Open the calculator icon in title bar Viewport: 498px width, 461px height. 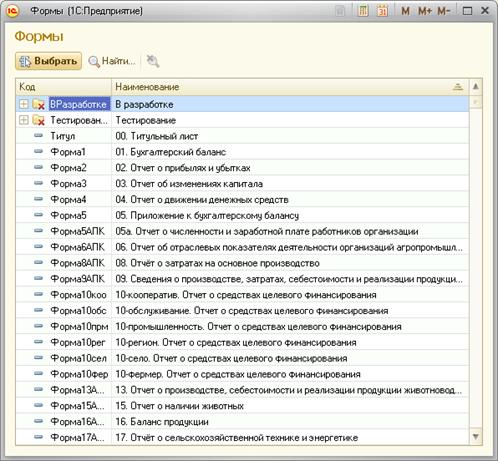363,11
